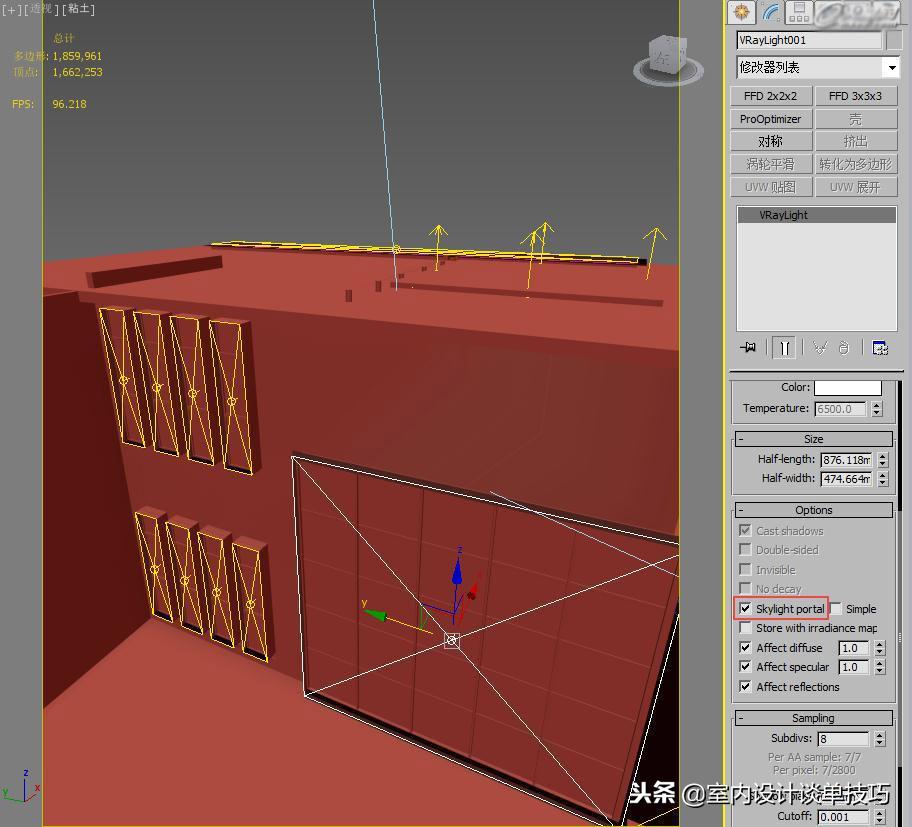The width and height of the screenshot is (912, 827).
Task: Click the Pin Stack icon
Action: [x=748, y=347]
